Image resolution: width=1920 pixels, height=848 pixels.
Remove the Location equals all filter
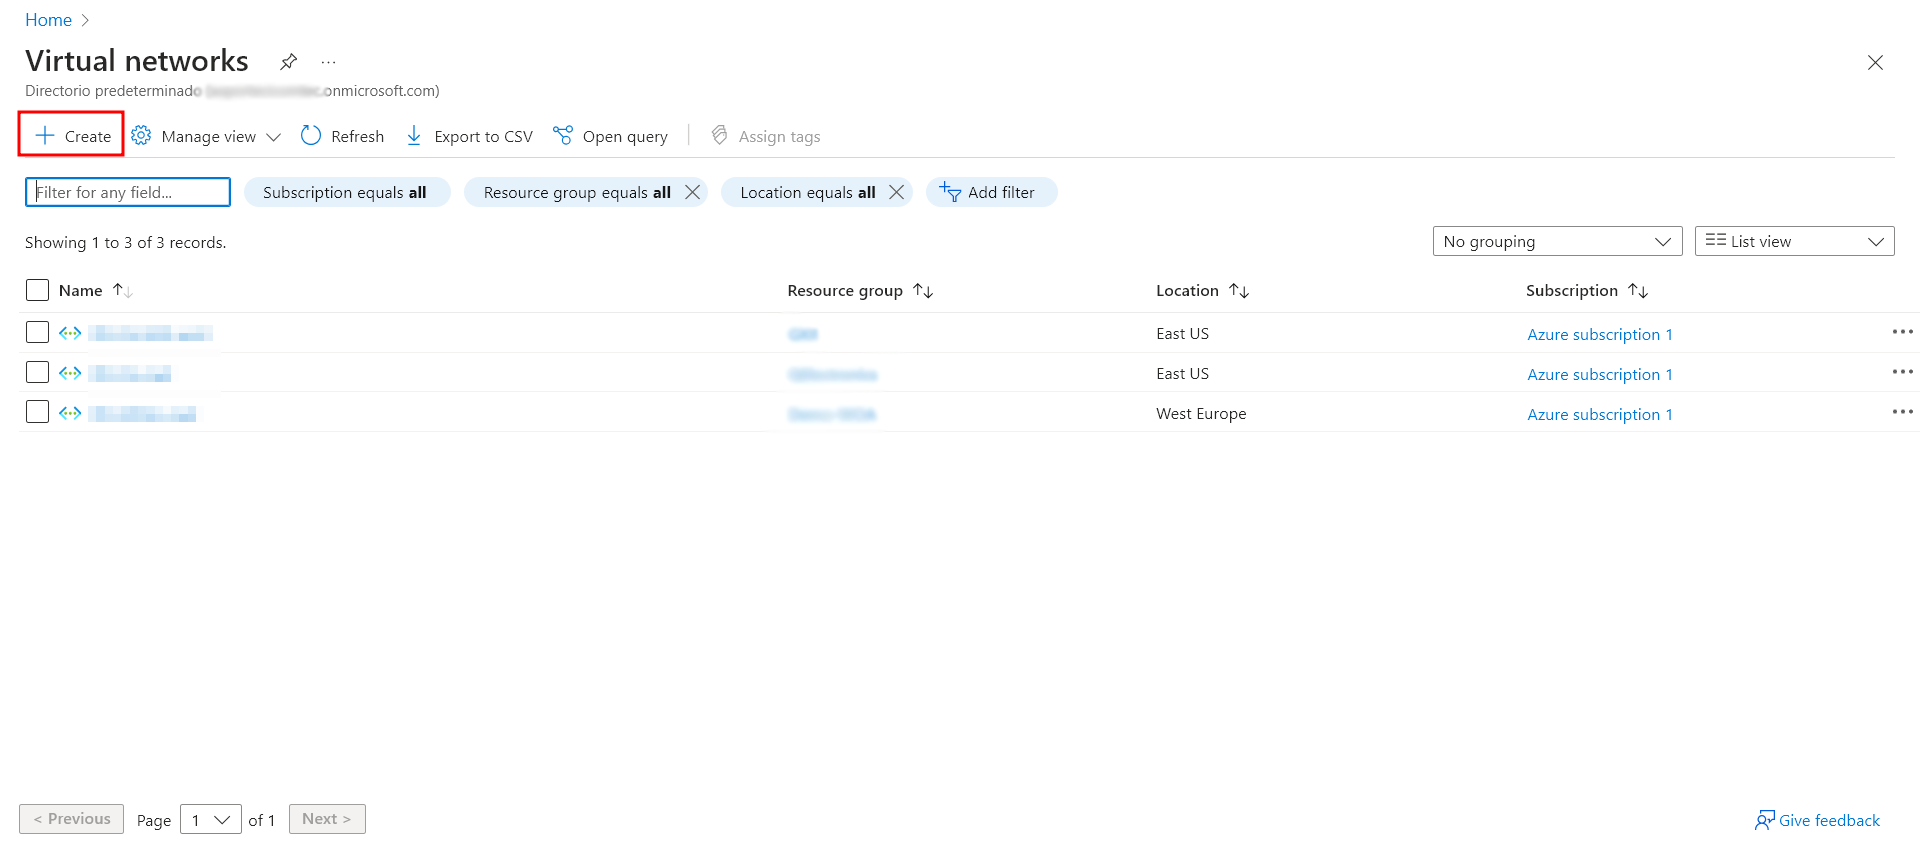(896, 192)
